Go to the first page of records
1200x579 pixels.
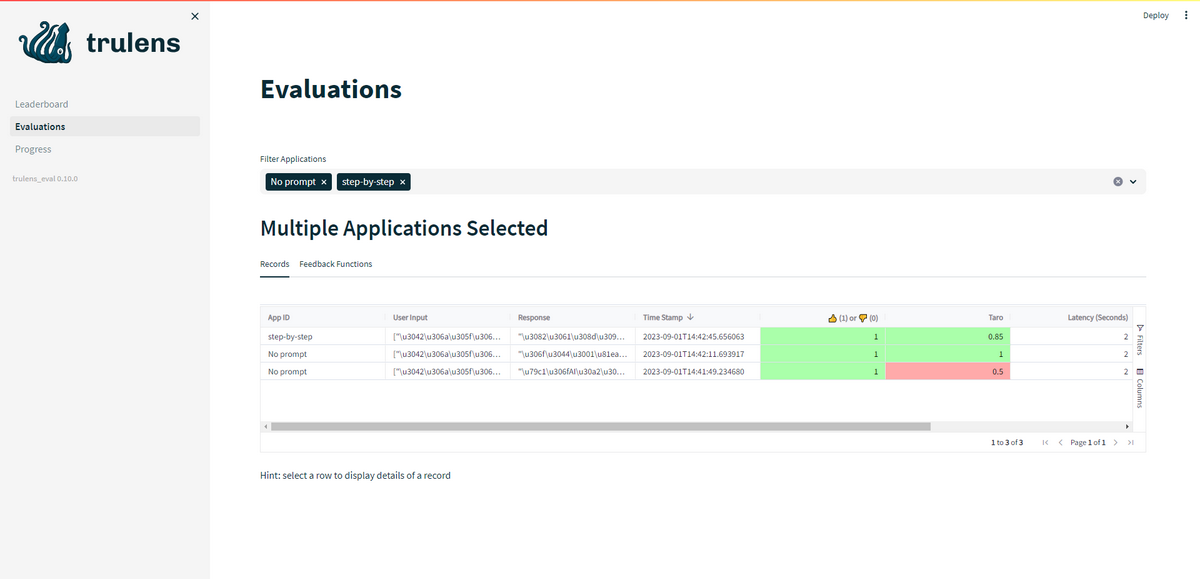(1045, 442)
